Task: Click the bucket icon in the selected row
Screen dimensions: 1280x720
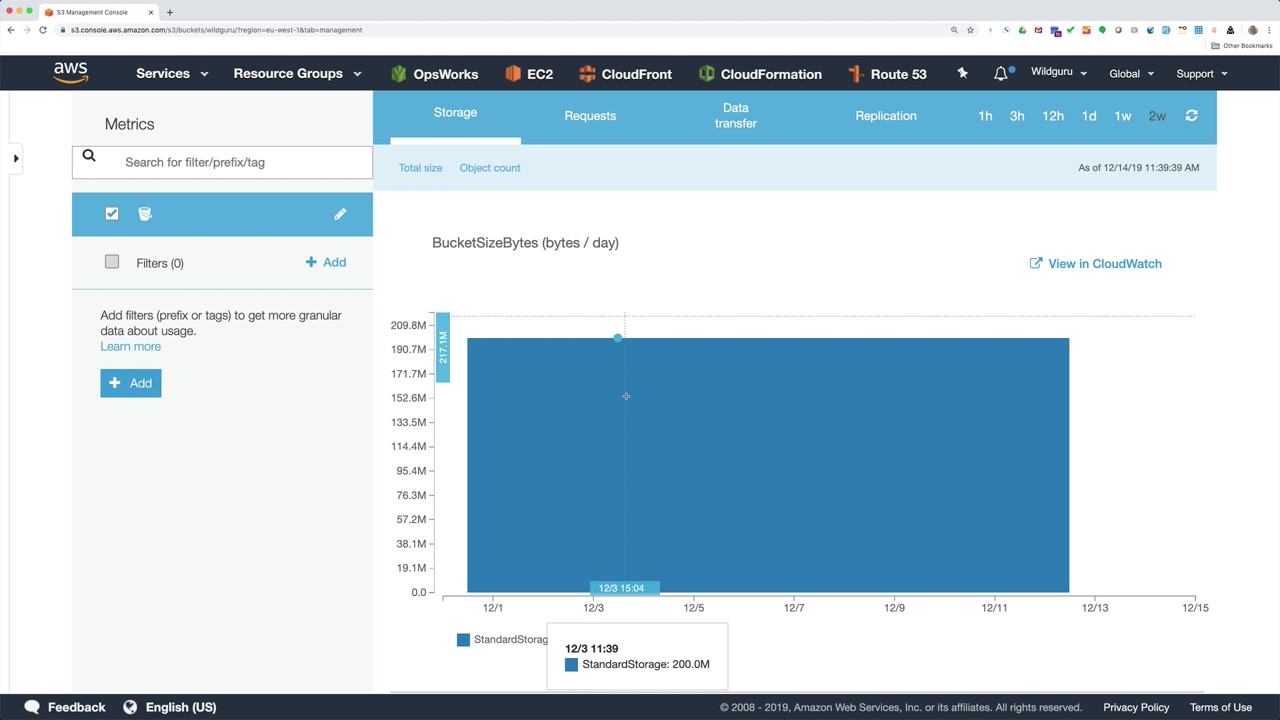Action: click(145, 214)
